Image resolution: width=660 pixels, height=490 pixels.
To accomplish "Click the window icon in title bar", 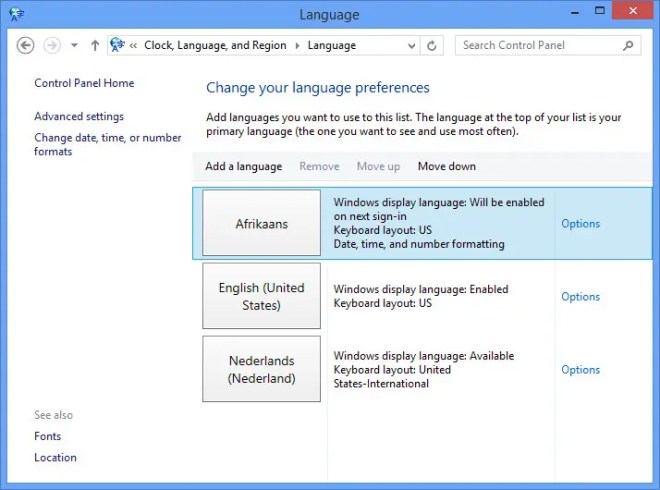I will click(17, 14).
